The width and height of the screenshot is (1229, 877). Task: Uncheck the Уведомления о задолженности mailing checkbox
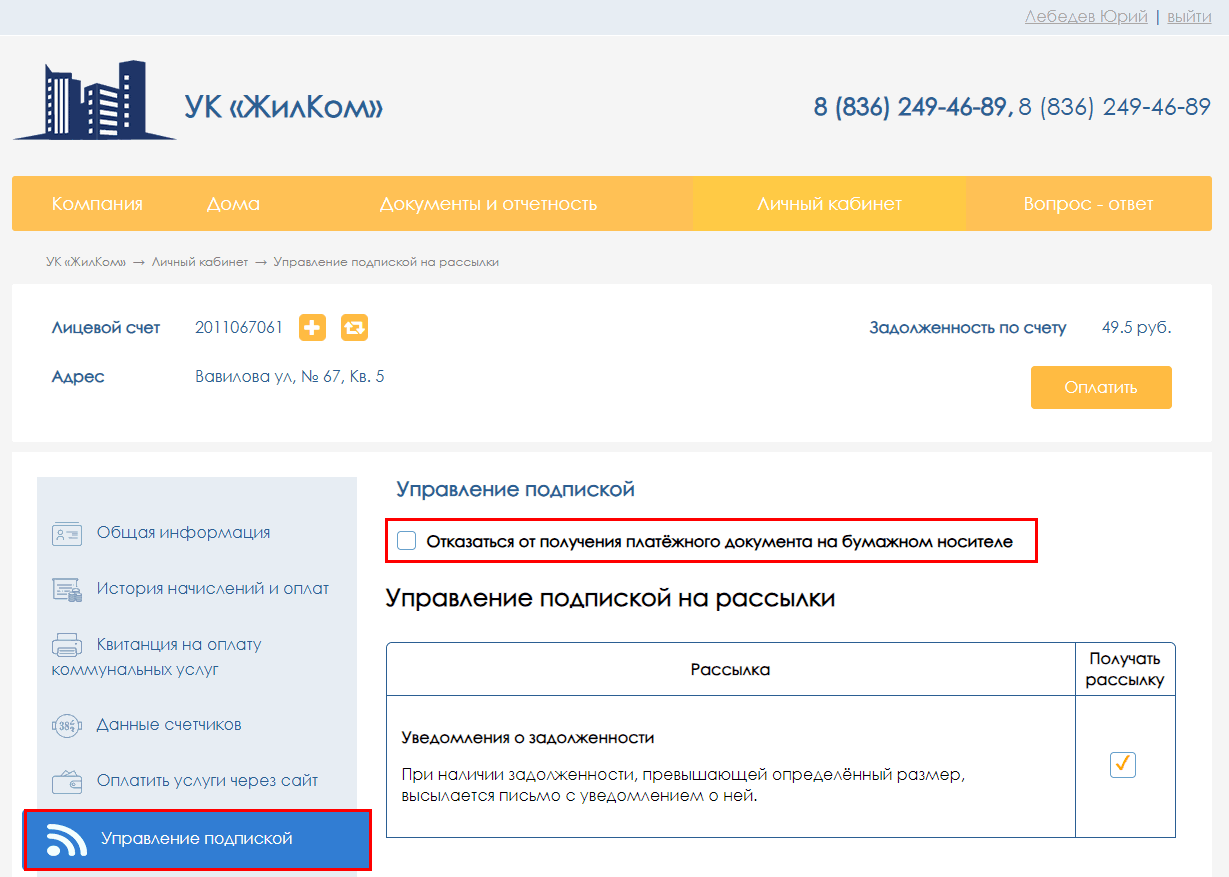click(x=1123, y=765)
